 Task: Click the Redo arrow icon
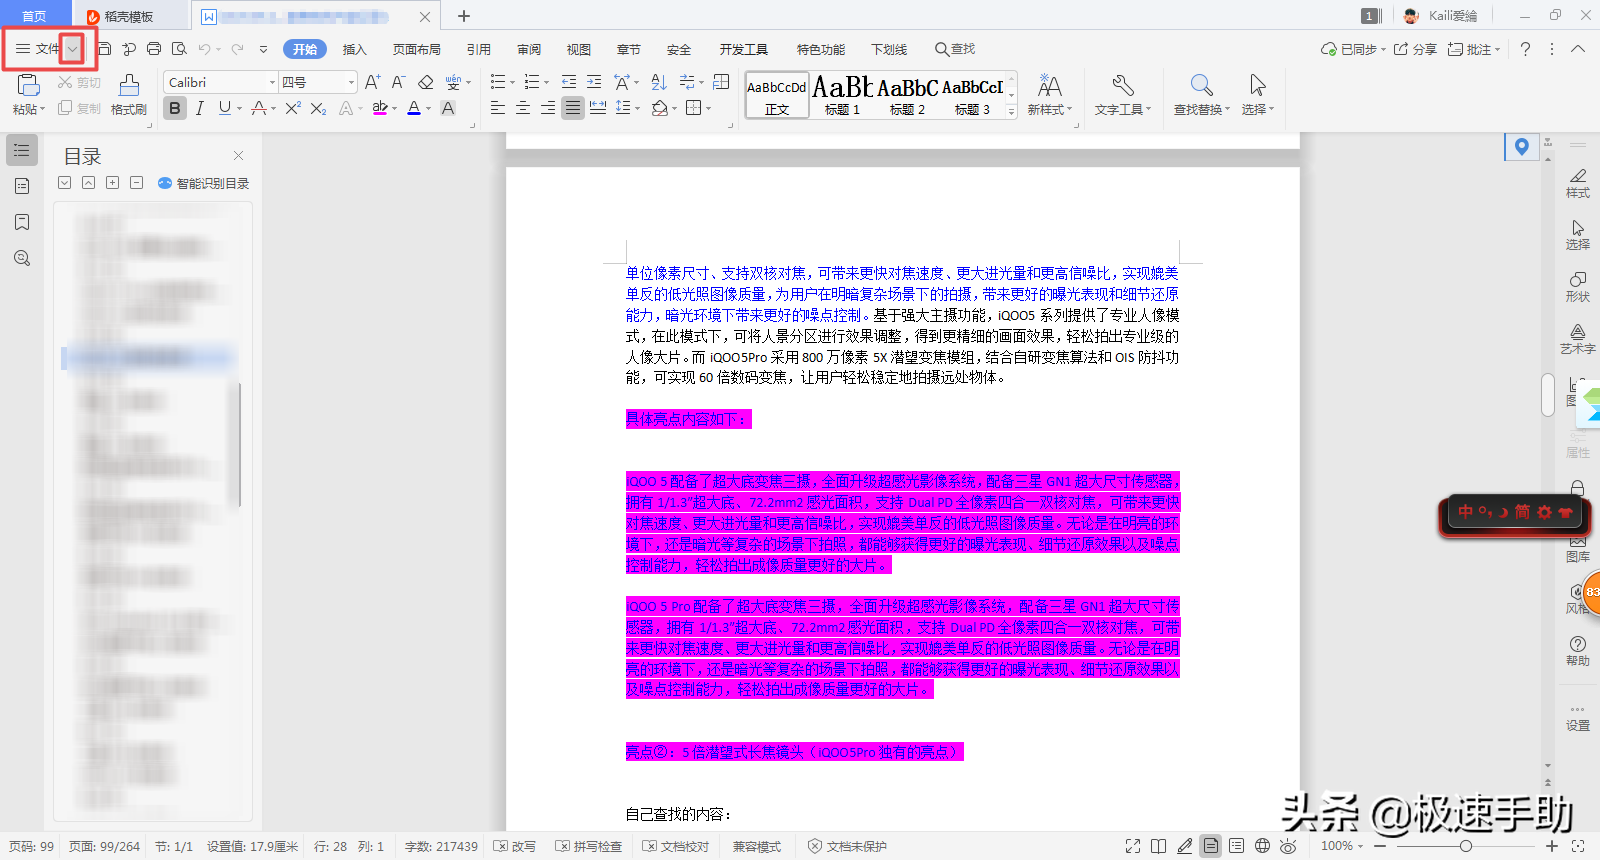[237, 49]
